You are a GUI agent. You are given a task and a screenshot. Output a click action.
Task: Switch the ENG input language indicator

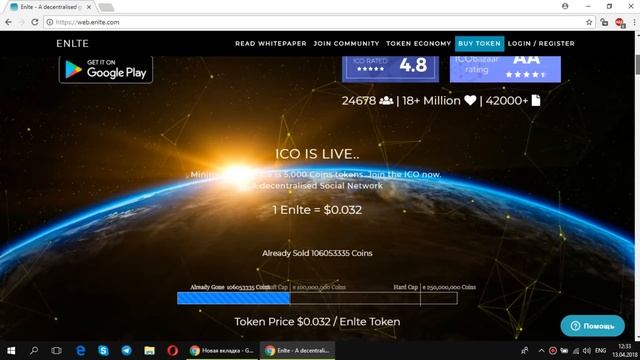(600, 351)
